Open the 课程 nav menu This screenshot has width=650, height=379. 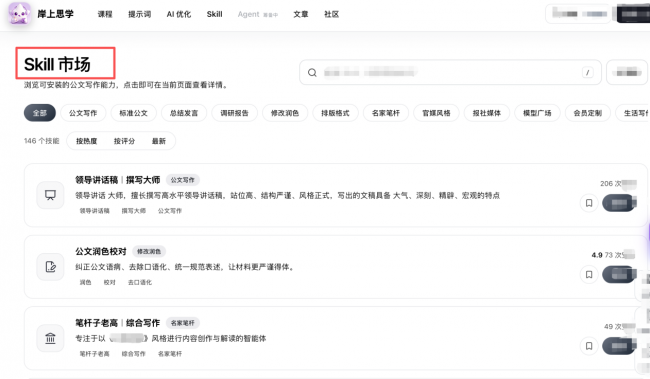(105, 14)
